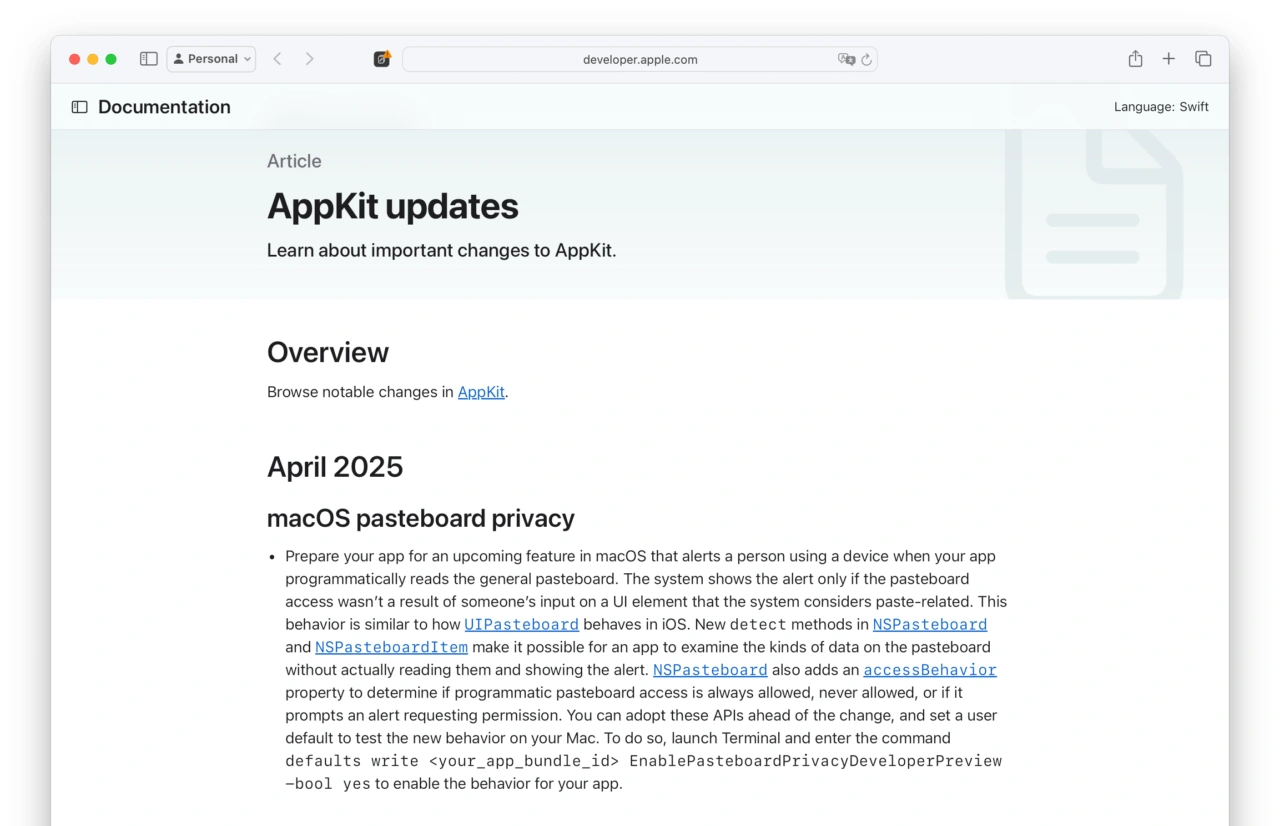1280x826 pixels.
Task: Open first NSPasteboard link after detect methods
Action: (930, 625)
